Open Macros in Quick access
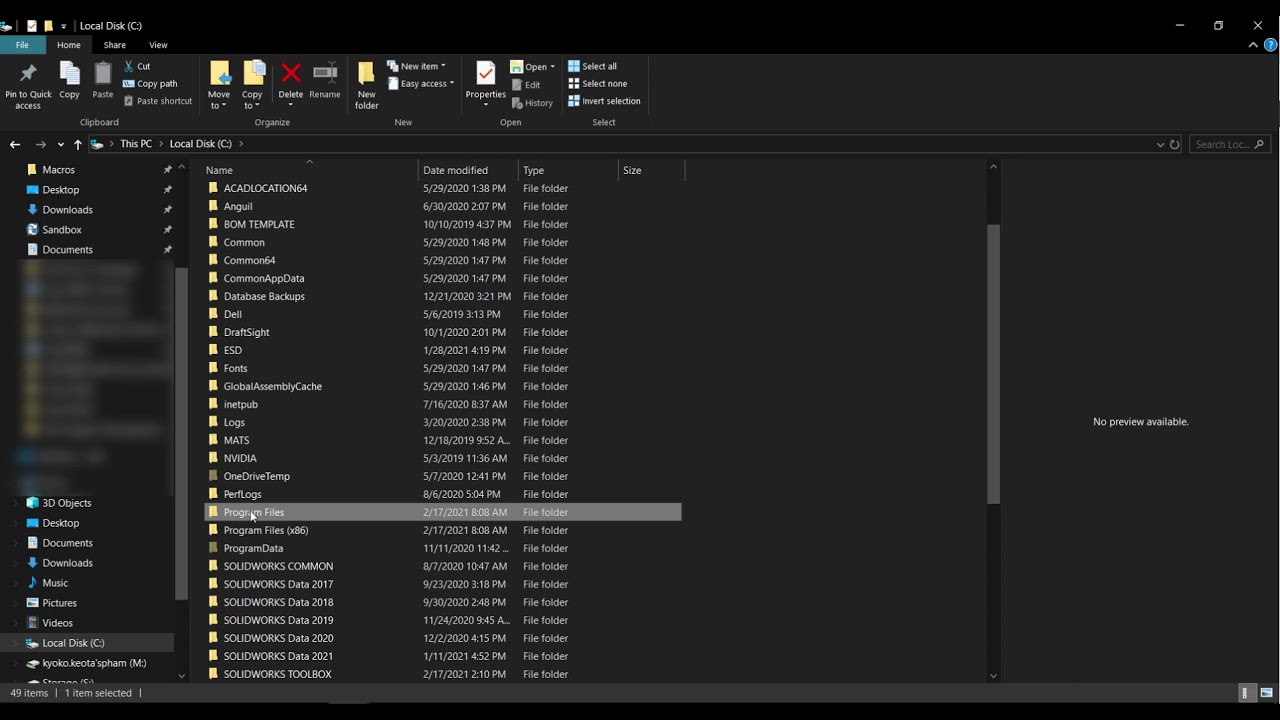The width and height of the screenshot is (1280, 720). [x=58, y=170]
